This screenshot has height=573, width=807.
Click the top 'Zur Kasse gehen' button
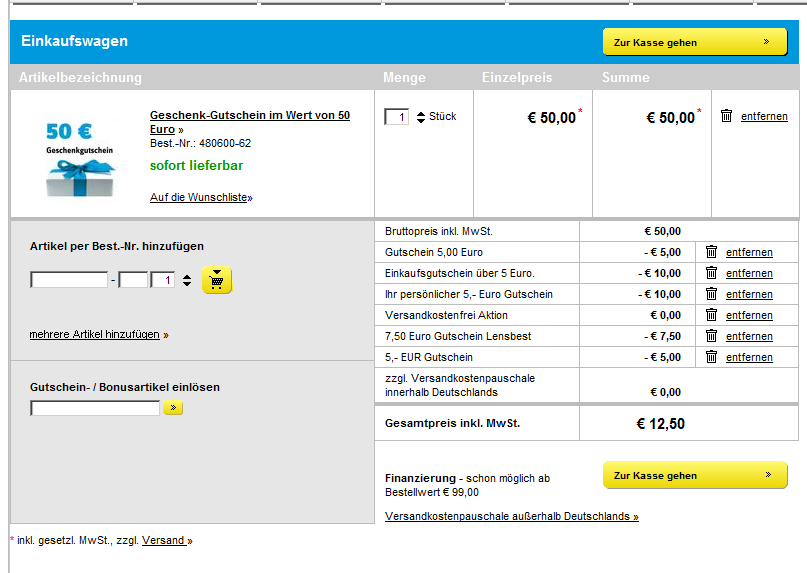click(x=695, y=42)
